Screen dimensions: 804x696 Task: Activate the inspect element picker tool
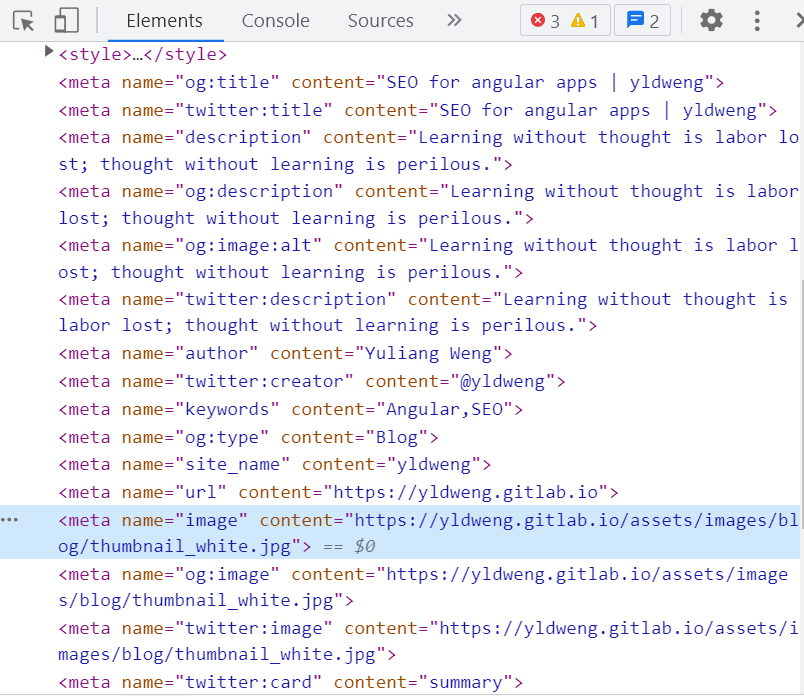click(x=24, y=21)
